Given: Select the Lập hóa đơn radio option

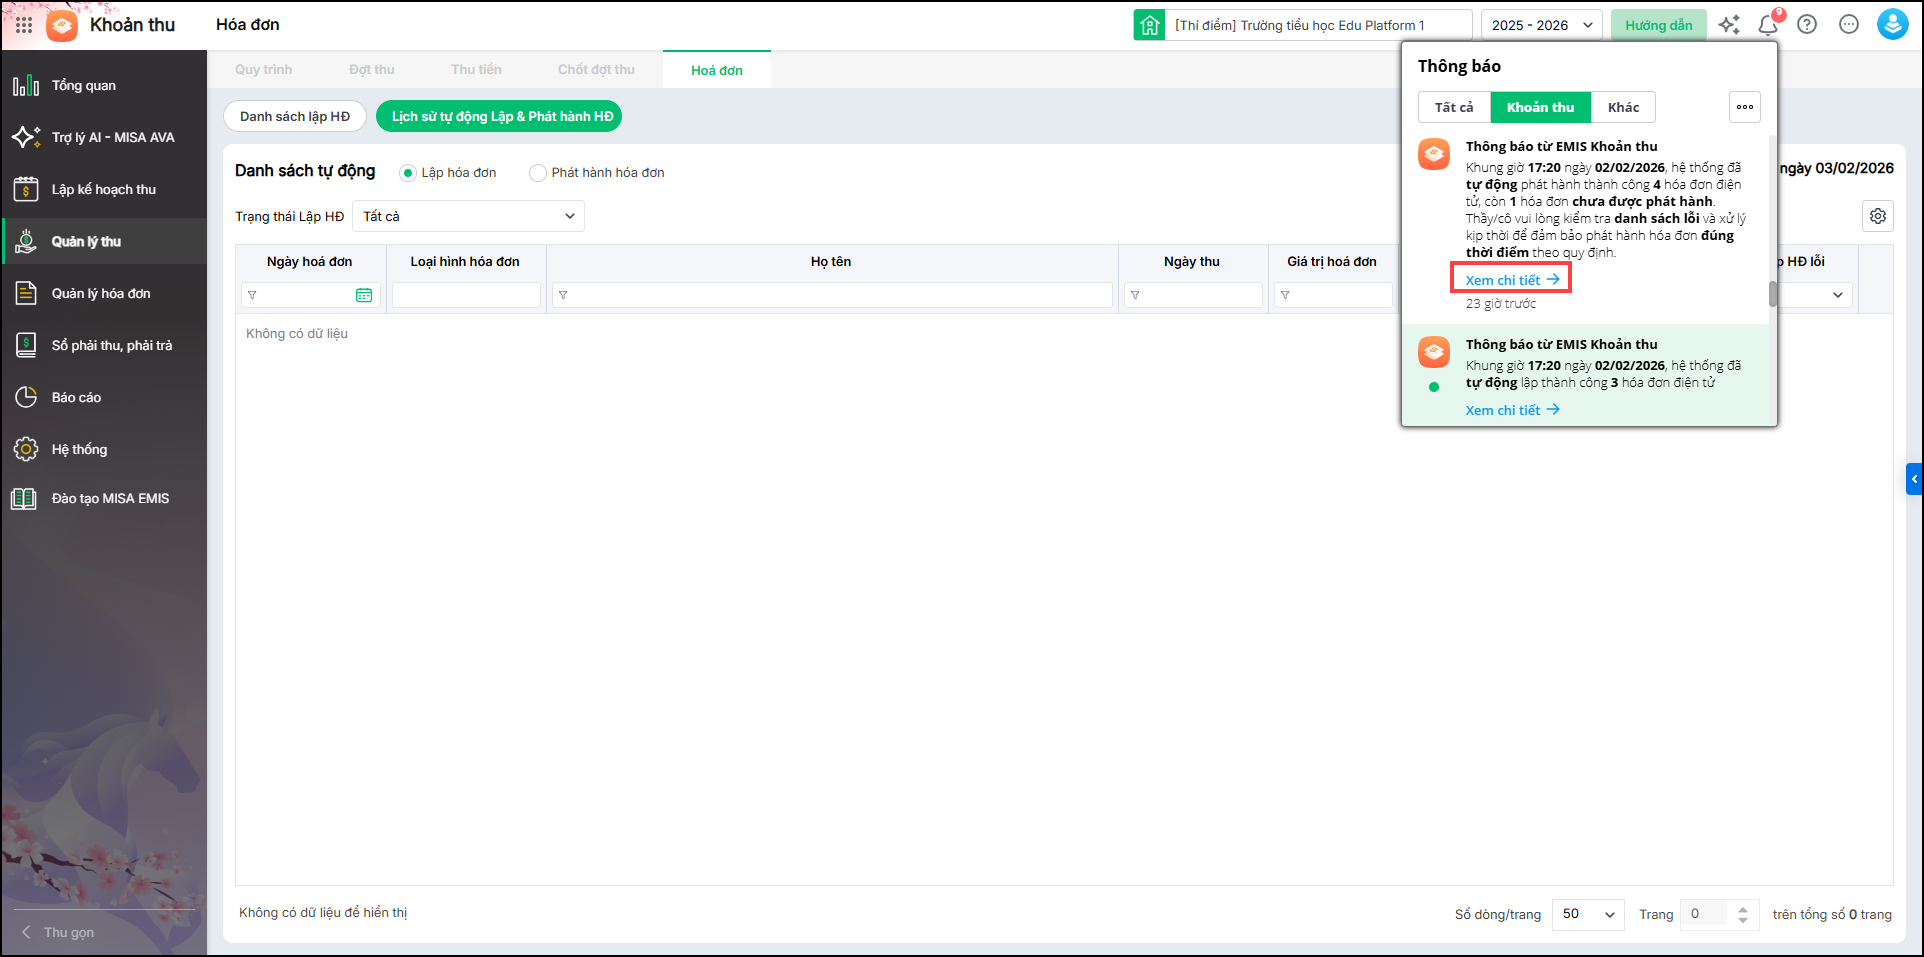Looking at the screenshot, I should 408,173.
